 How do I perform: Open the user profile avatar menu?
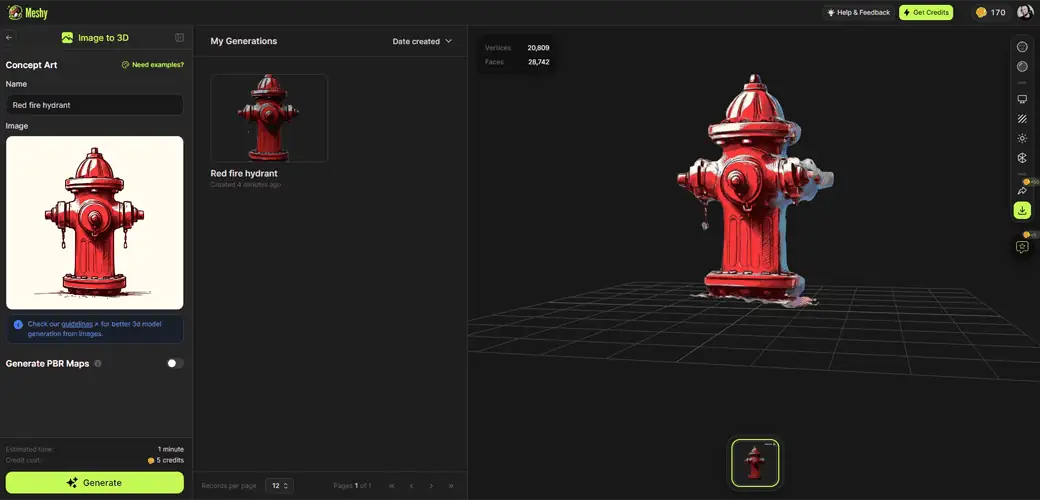pyautogui.click(x=1025, y=12)
